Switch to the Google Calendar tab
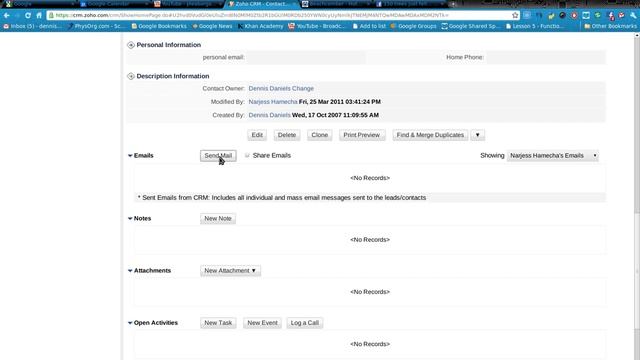640x360 pixels. (113, 4)
